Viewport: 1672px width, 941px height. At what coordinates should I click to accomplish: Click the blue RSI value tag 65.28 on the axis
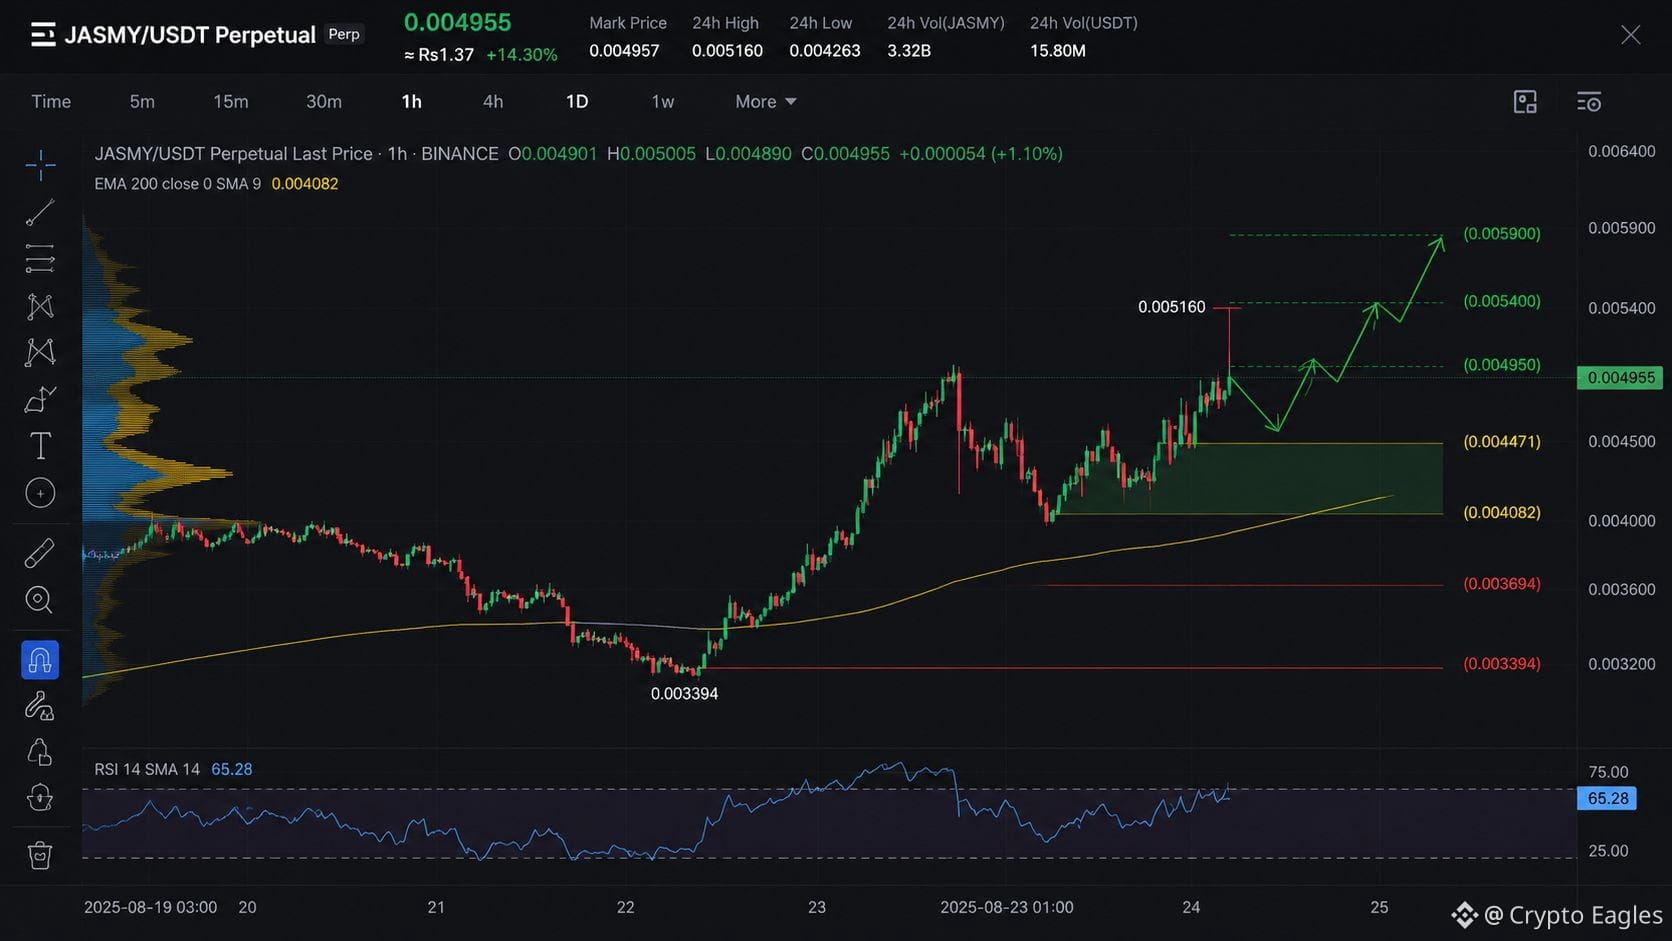click(1607, 799)
